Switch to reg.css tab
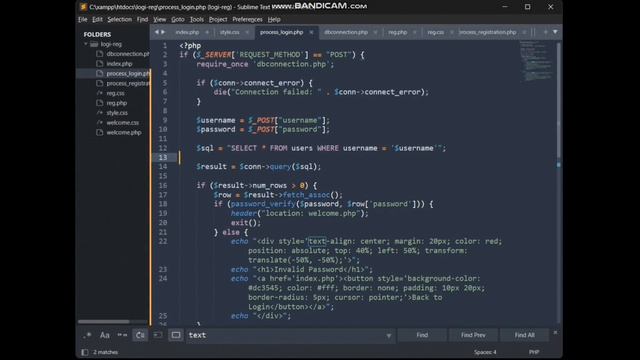 [436, 32]
